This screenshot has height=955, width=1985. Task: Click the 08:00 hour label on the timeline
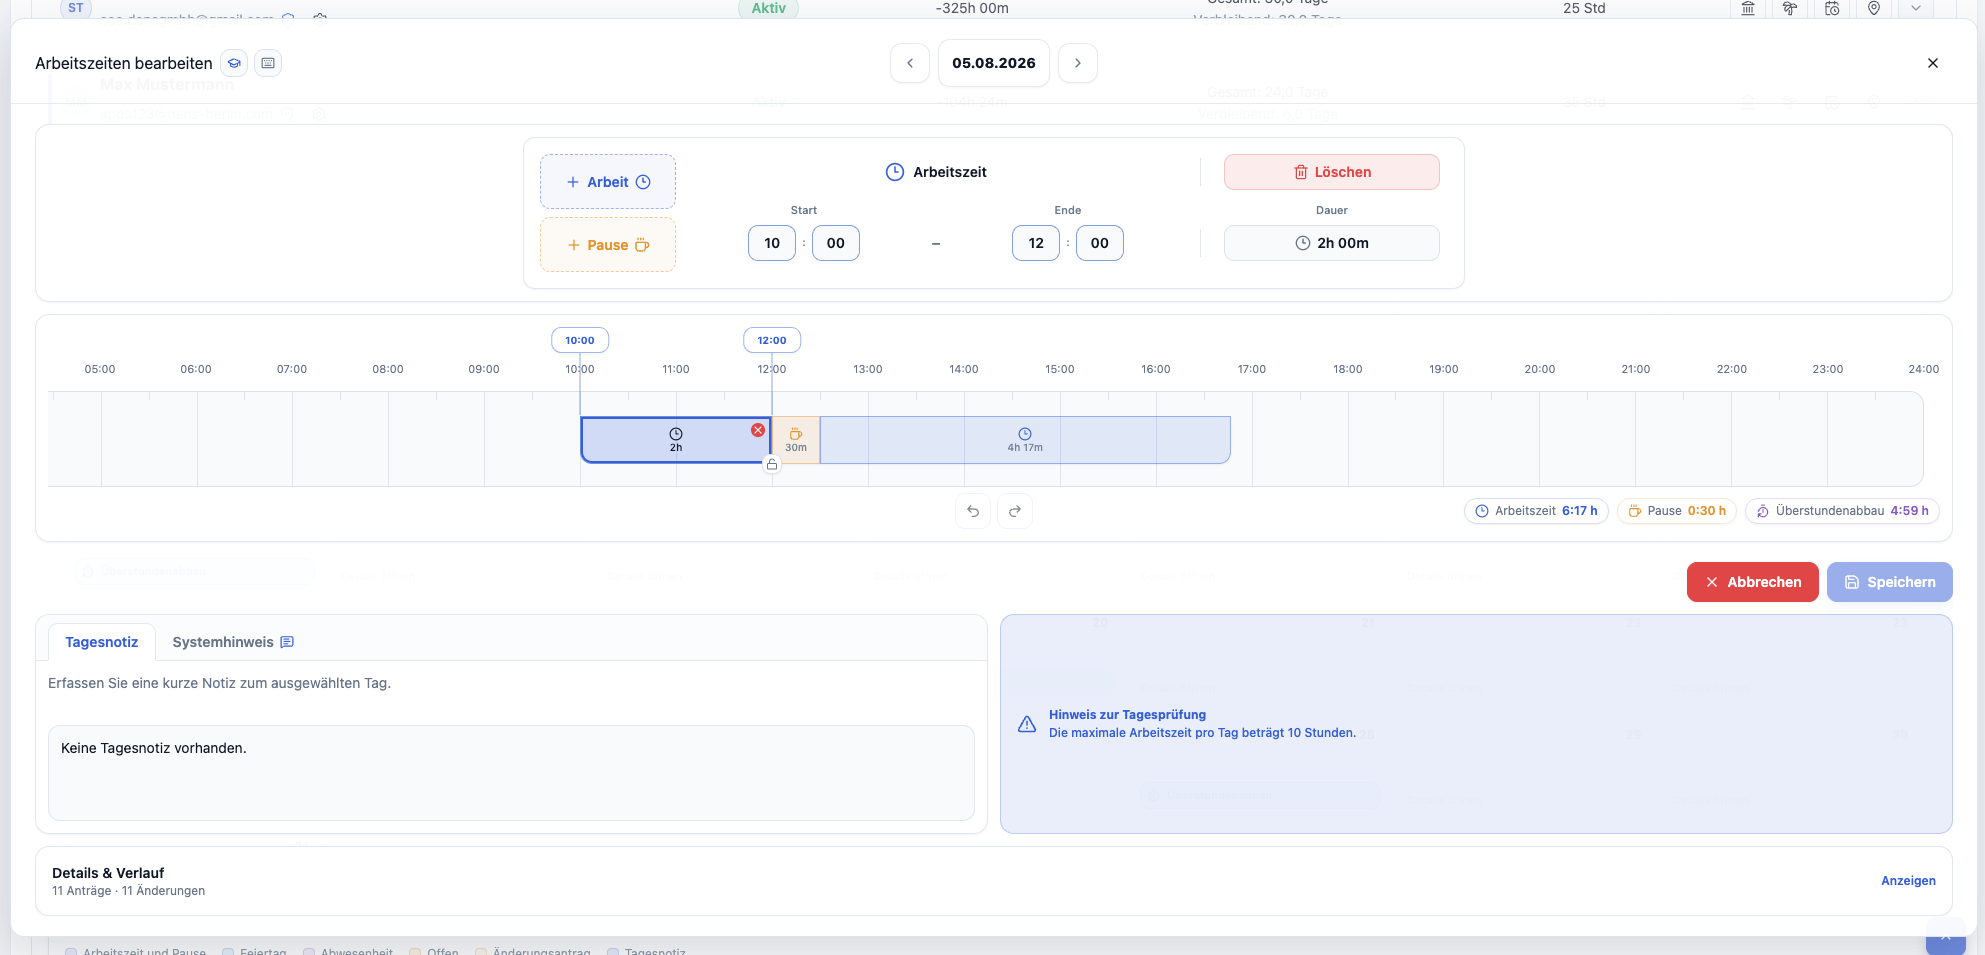[388, 369]
